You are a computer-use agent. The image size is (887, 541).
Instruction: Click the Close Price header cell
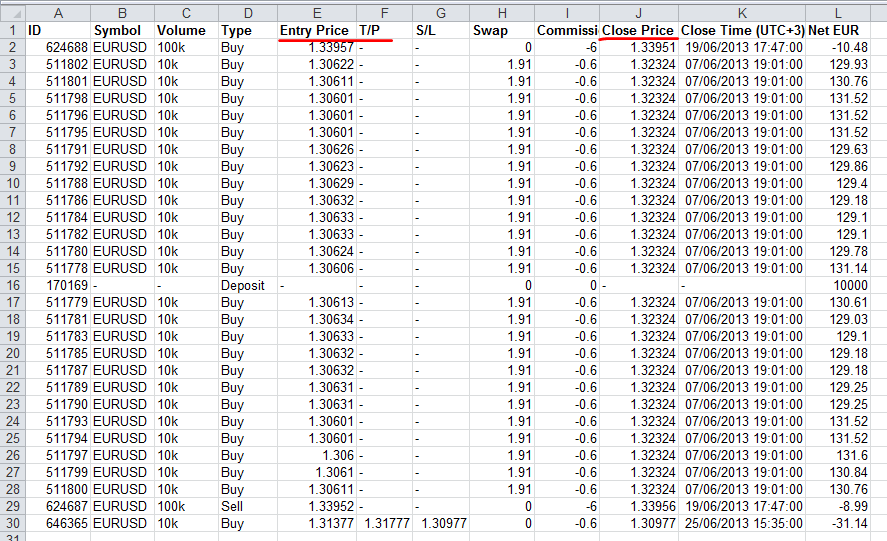(x=639, y=30)
